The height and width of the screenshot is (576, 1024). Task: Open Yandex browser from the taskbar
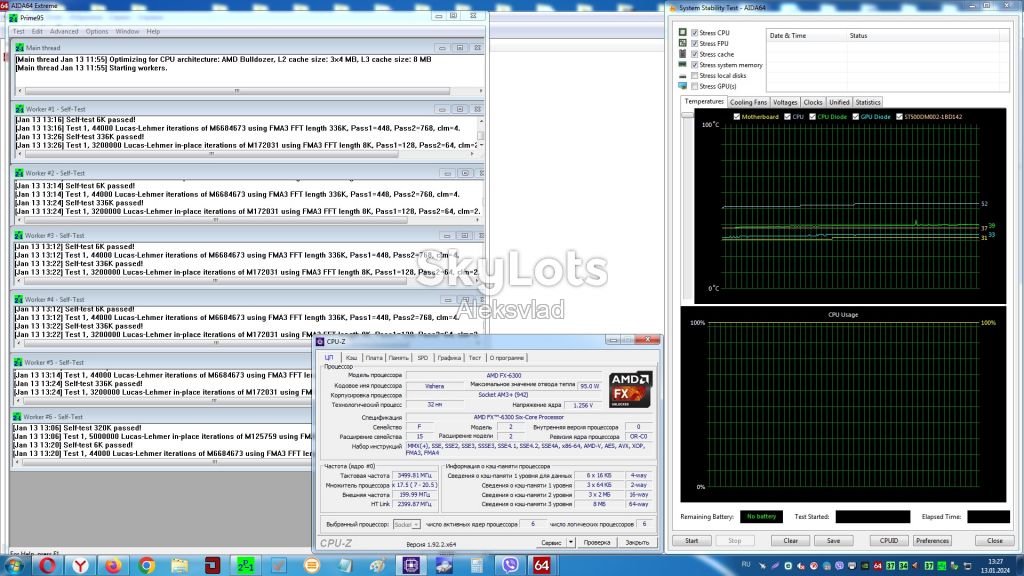click(x=80, y=565)
